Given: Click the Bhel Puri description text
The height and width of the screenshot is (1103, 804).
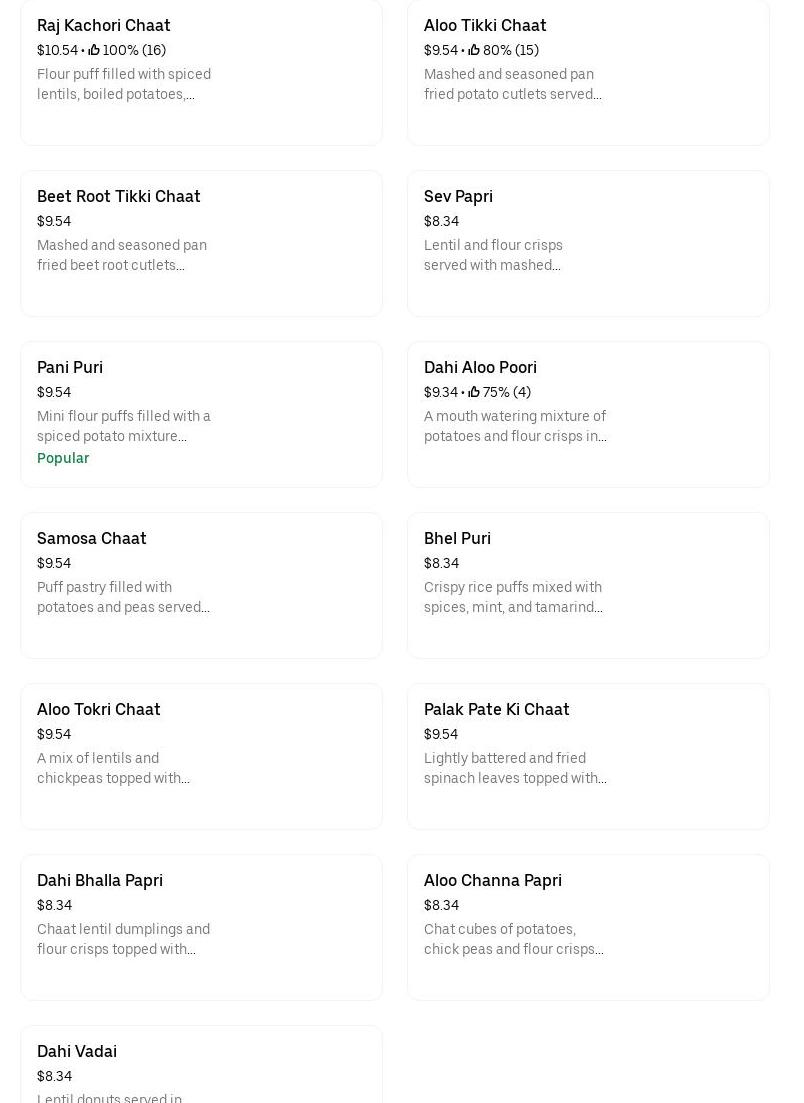Looking at the screenshot, I should point(513,597).
